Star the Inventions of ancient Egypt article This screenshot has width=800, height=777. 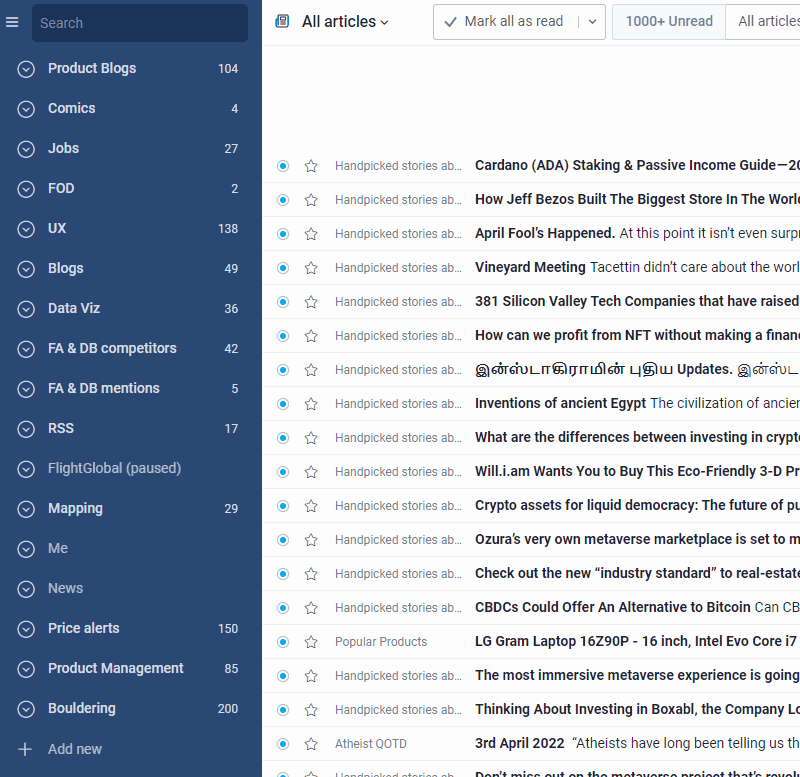point(311,403)
